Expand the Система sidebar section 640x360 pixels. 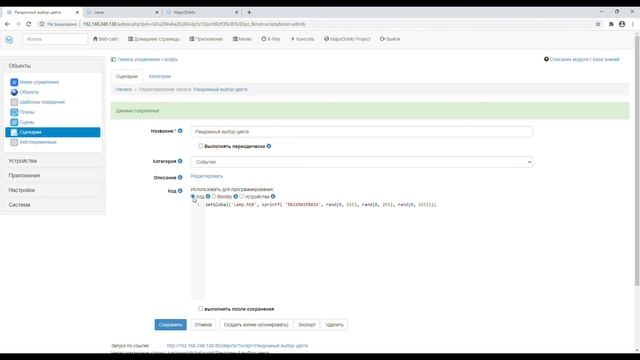53,205
